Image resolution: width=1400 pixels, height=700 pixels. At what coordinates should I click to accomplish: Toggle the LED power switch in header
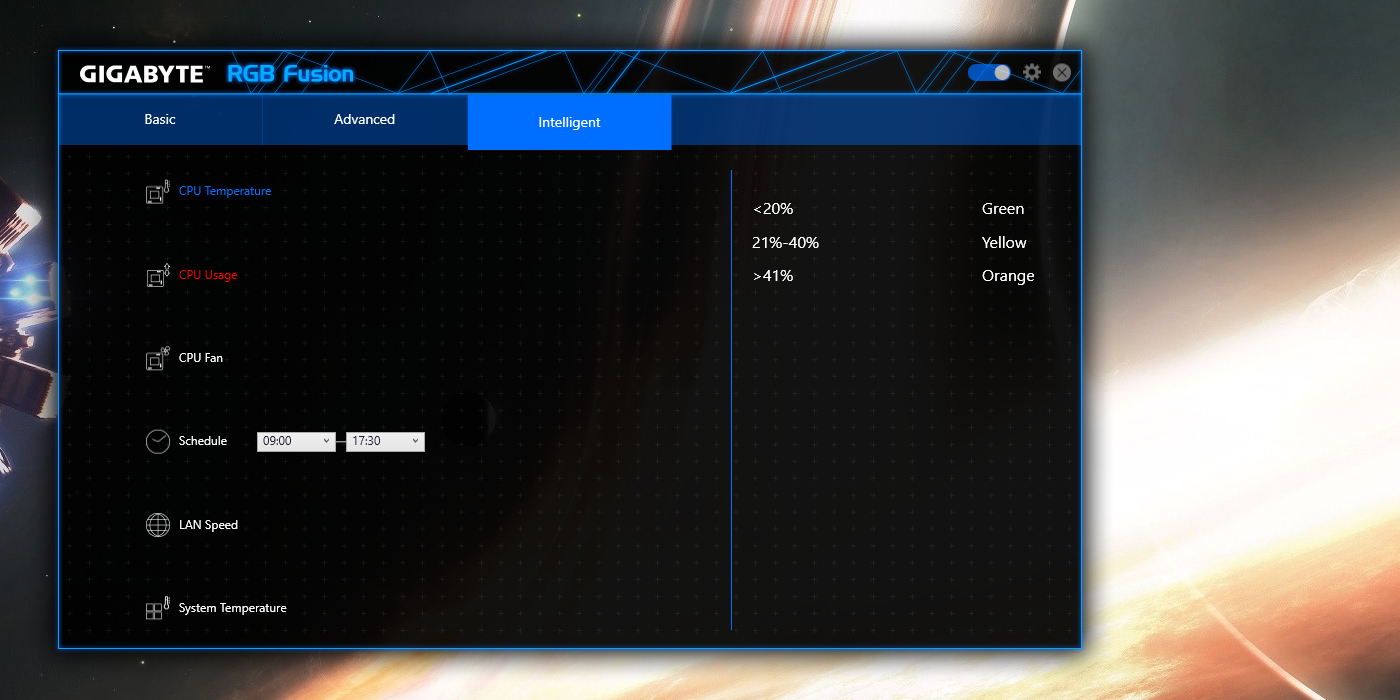989,73
